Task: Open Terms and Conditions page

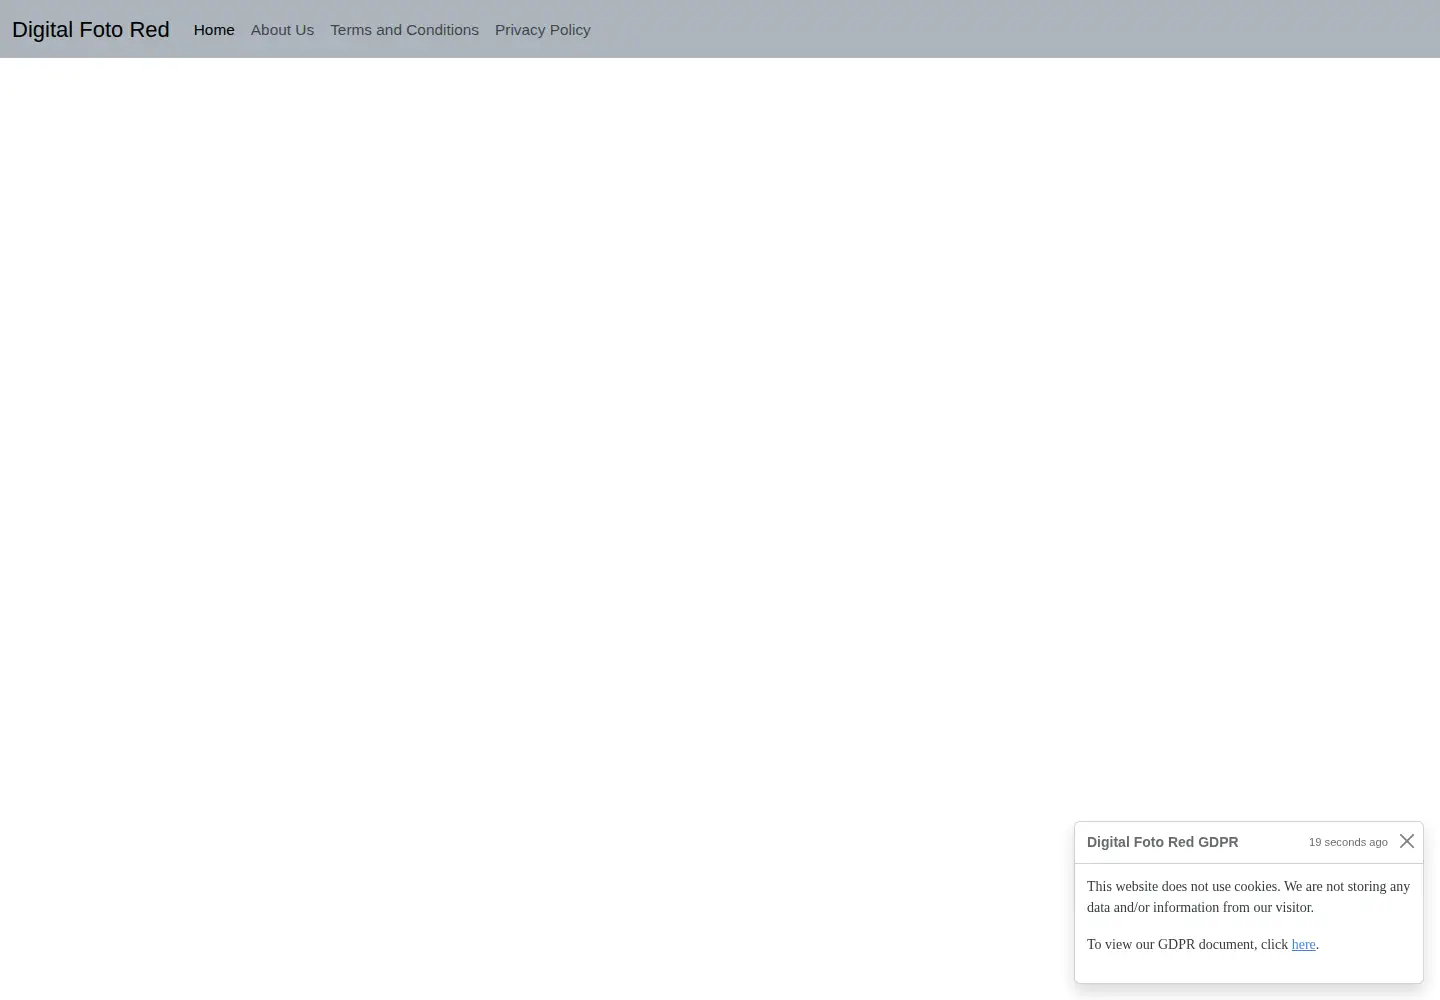Action: coord(404,30)
